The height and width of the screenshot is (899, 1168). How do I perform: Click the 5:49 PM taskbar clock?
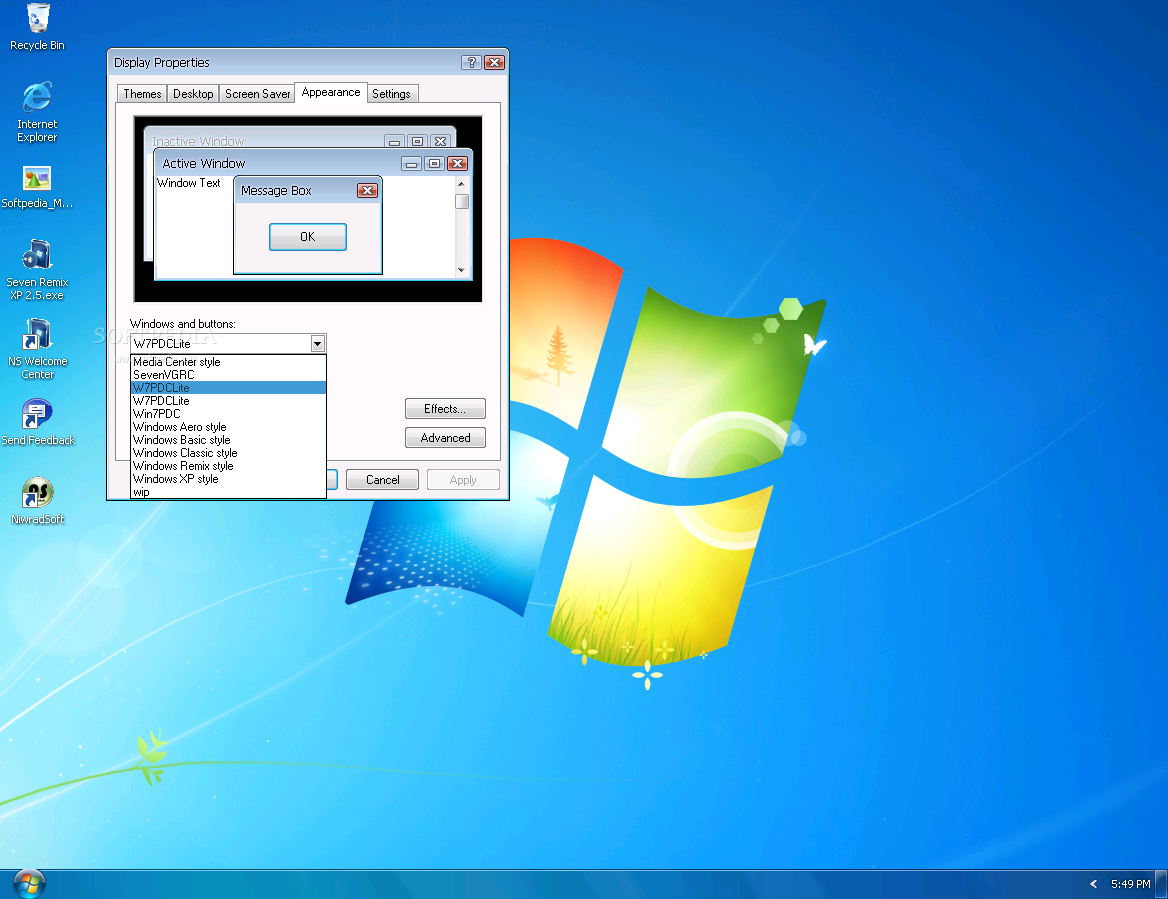[1130, 884]
